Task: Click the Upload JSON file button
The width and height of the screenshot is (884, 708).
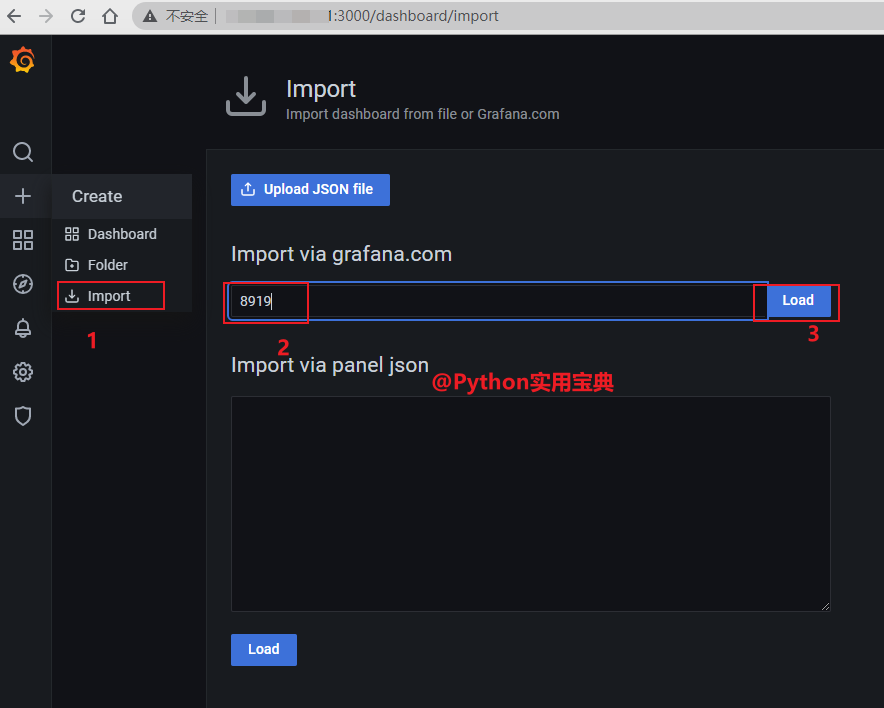Action: [310, 190]
